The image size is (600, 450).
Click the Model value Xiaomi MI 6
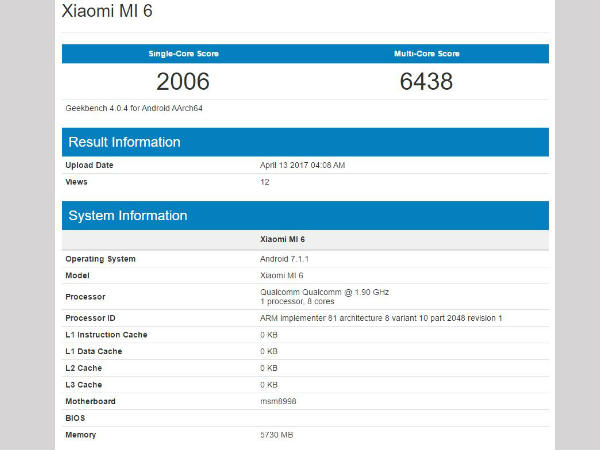282,276
